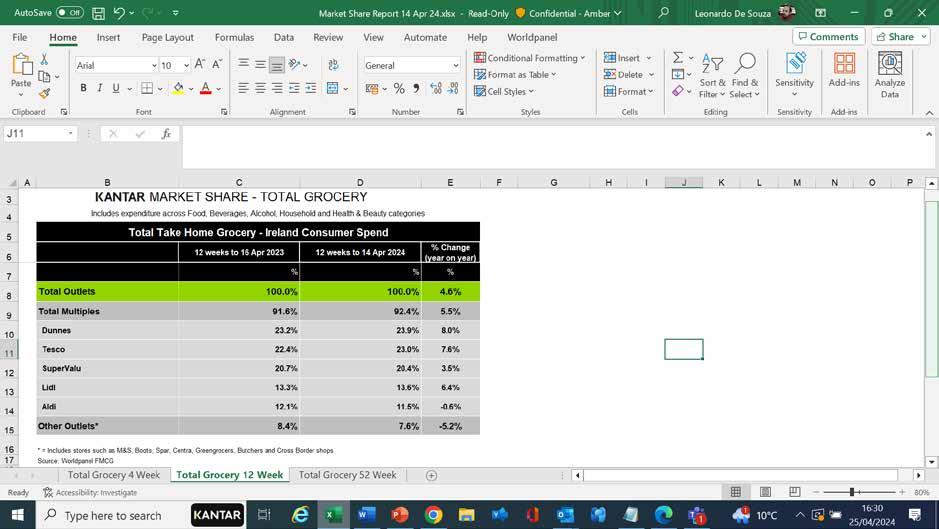Click the Insert Function fx icon
Image resolution: width=939 pixels, height=529 pixels.
tap(166, 134)
